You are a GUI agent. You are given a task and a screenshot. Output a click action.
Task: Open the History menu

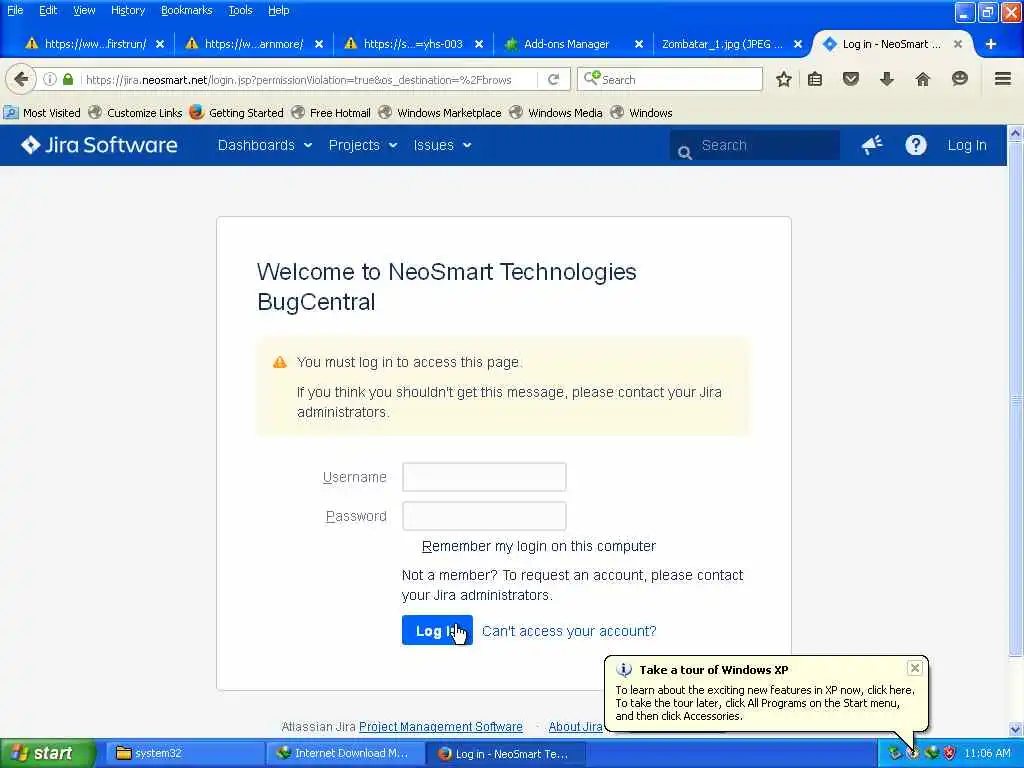point(128,10)
